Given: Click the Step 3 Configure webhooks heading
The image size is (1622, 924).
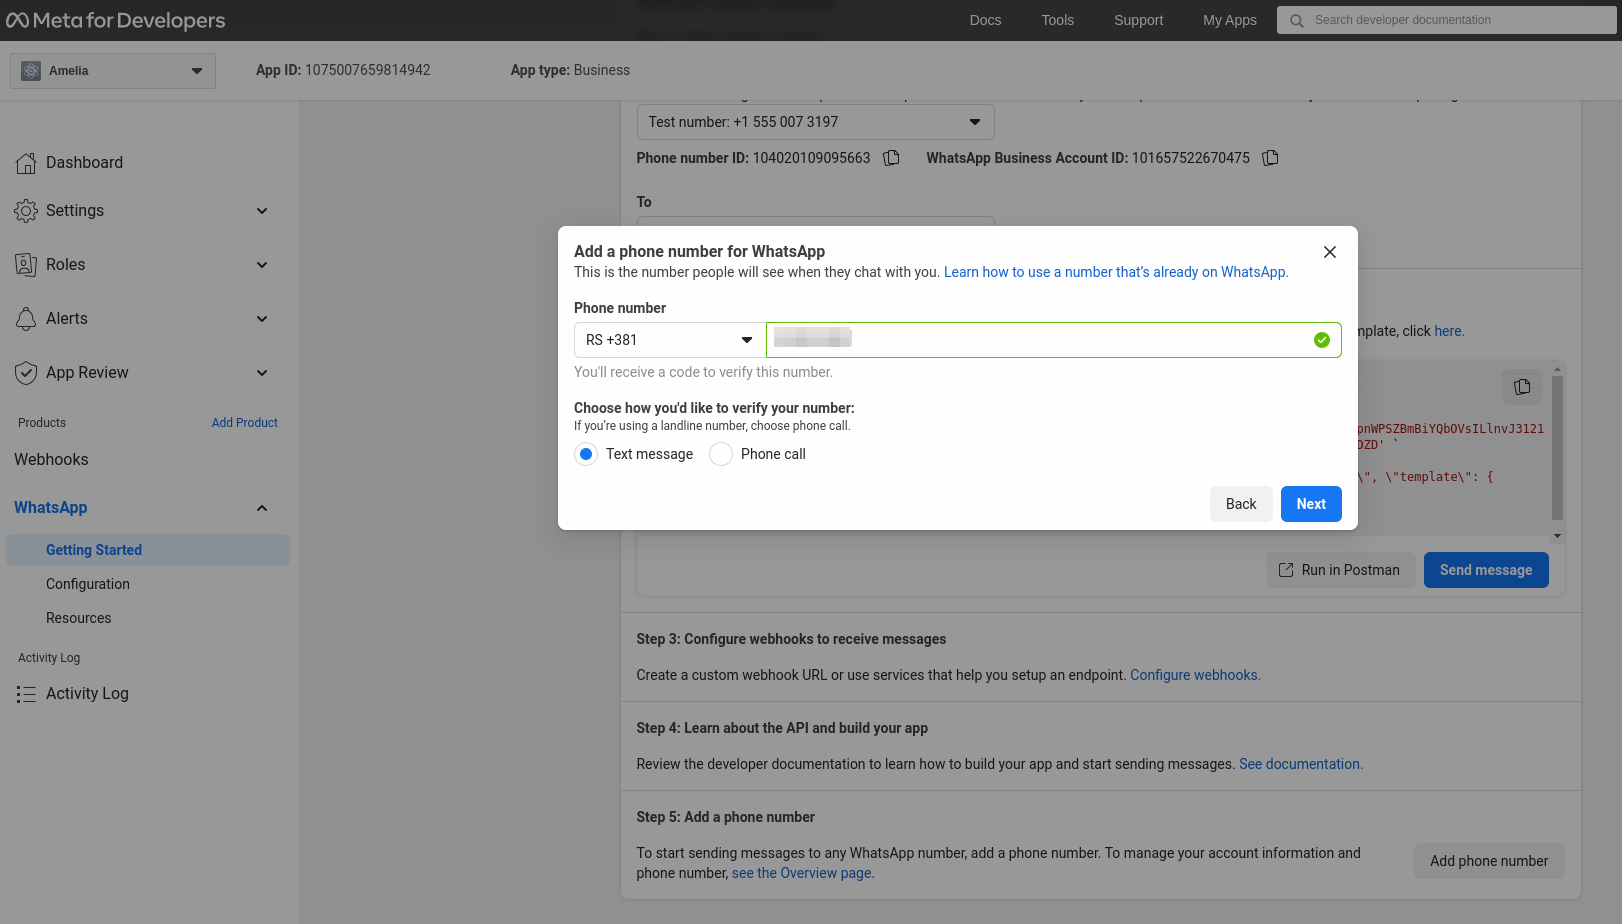Looking at the screenshot, I should tap(791, 639).
